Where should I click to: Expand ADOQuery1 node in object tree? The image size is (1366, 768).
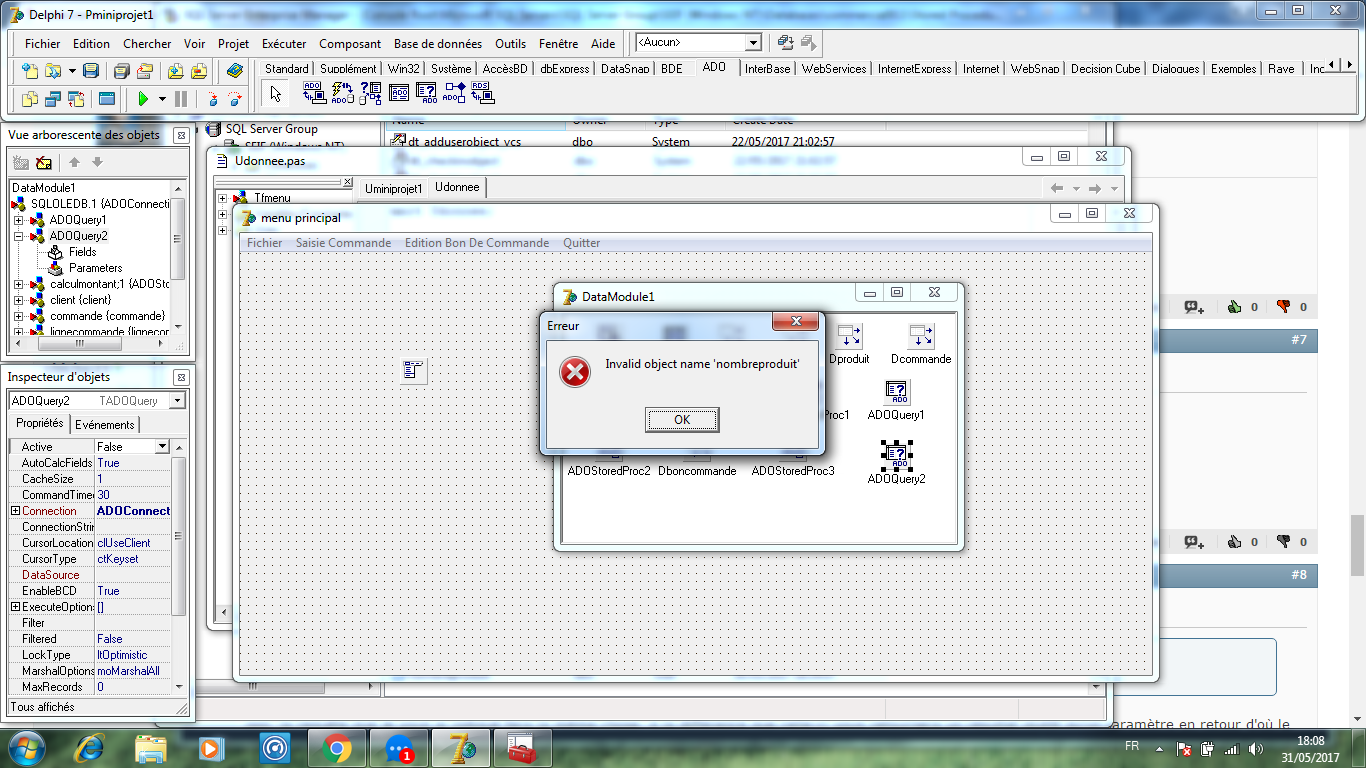point(19,220)
